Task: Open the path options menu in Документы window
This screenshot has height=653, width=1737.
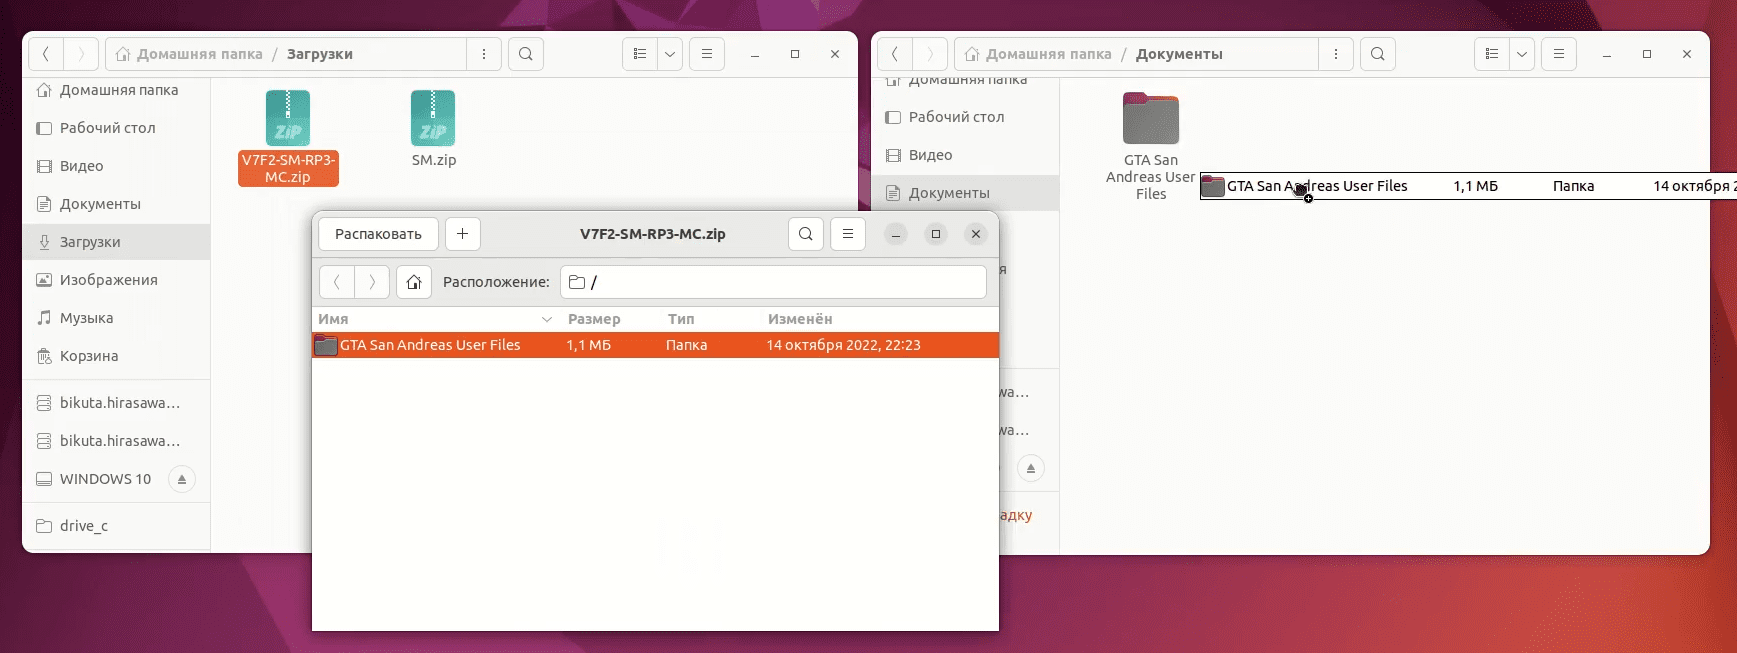Action: pyautogui.click(x=1336, y=54)
